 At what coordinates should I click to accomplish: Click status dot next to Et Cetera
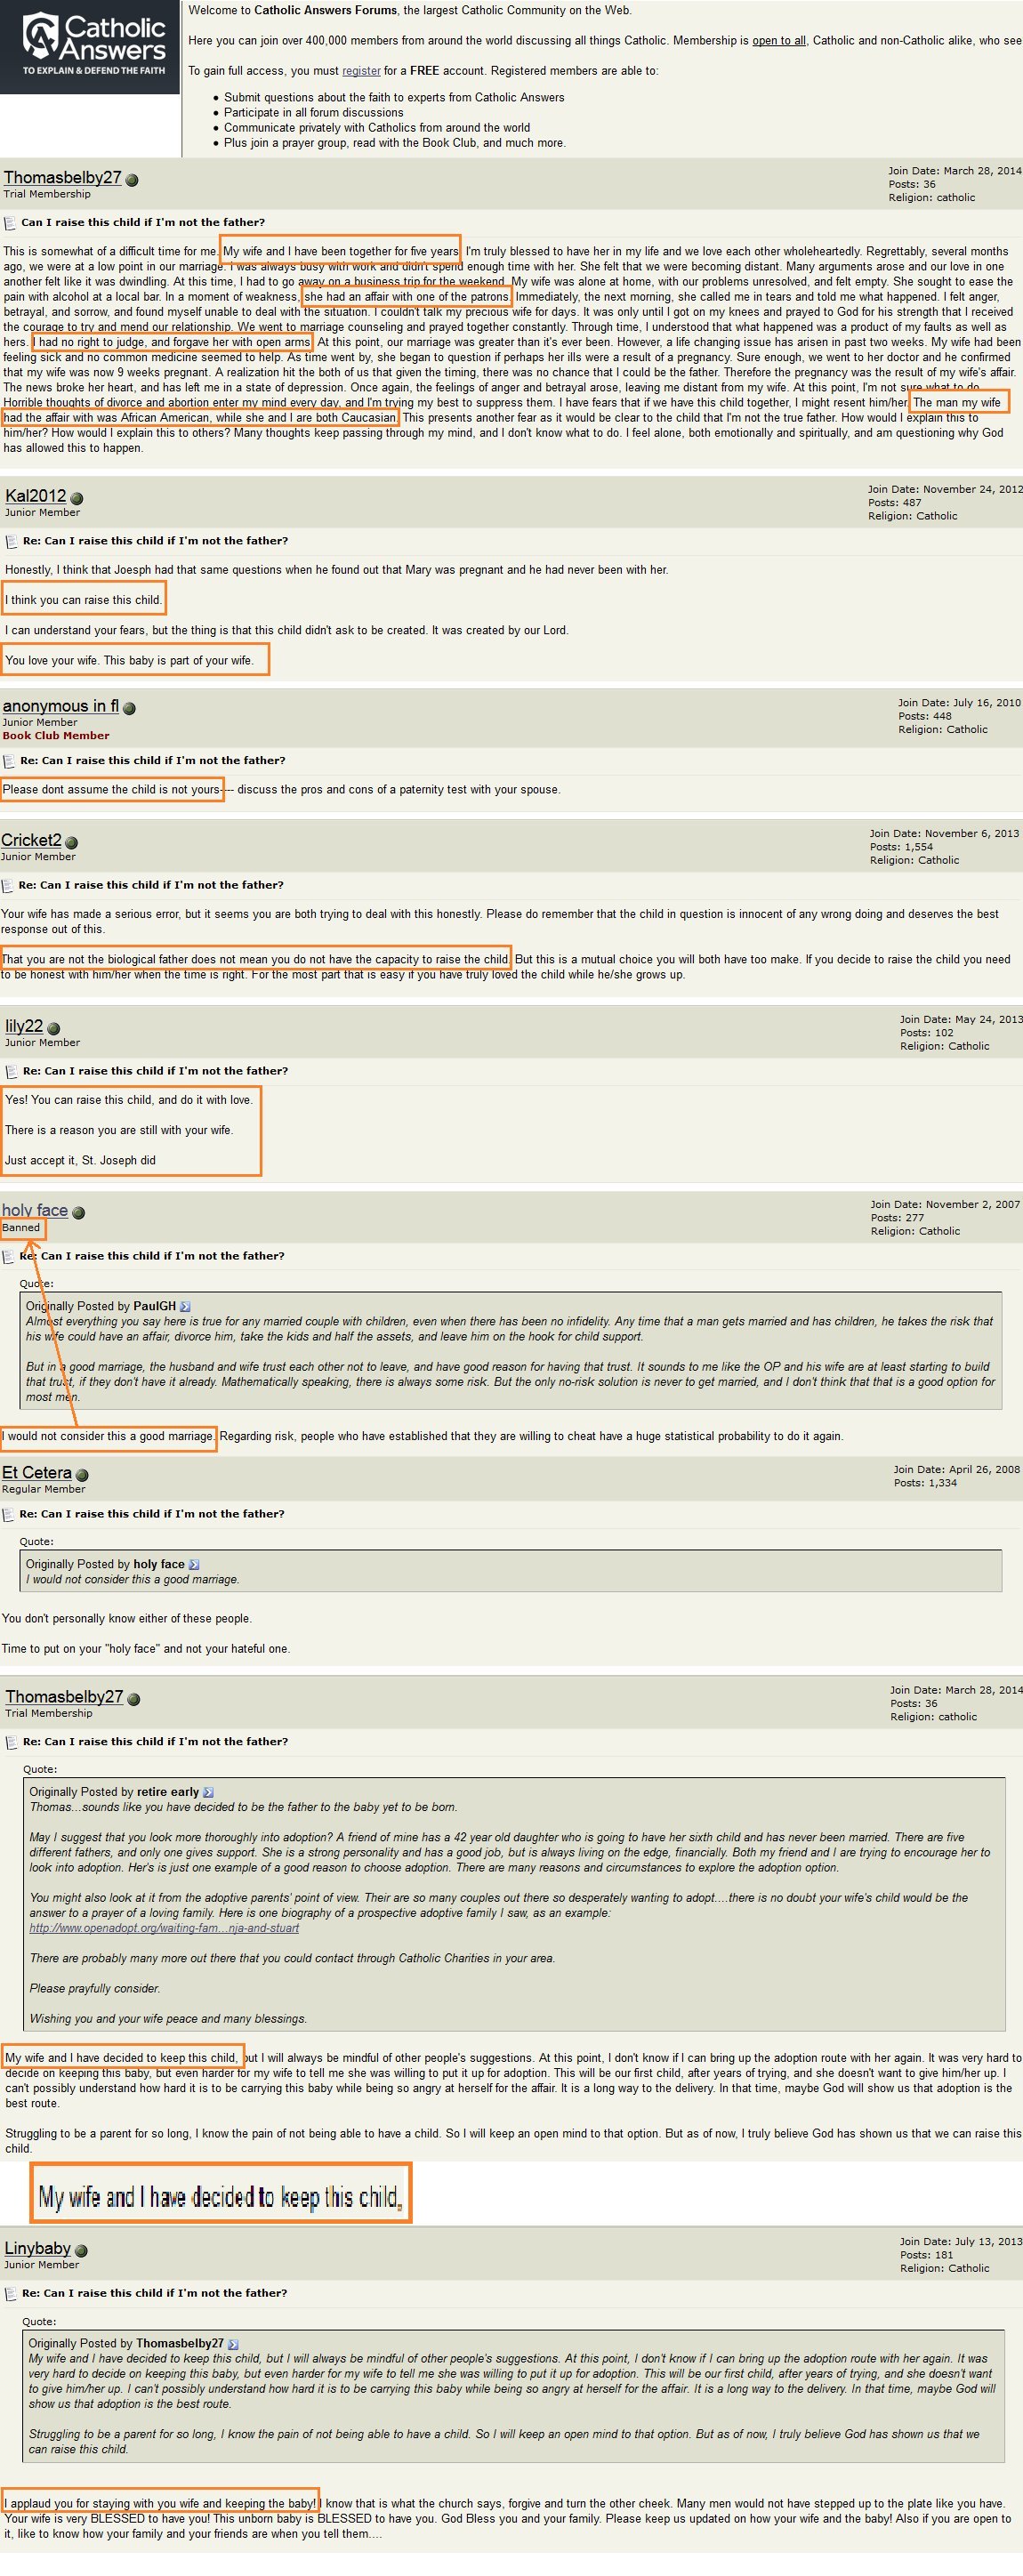coord(82,1475)
